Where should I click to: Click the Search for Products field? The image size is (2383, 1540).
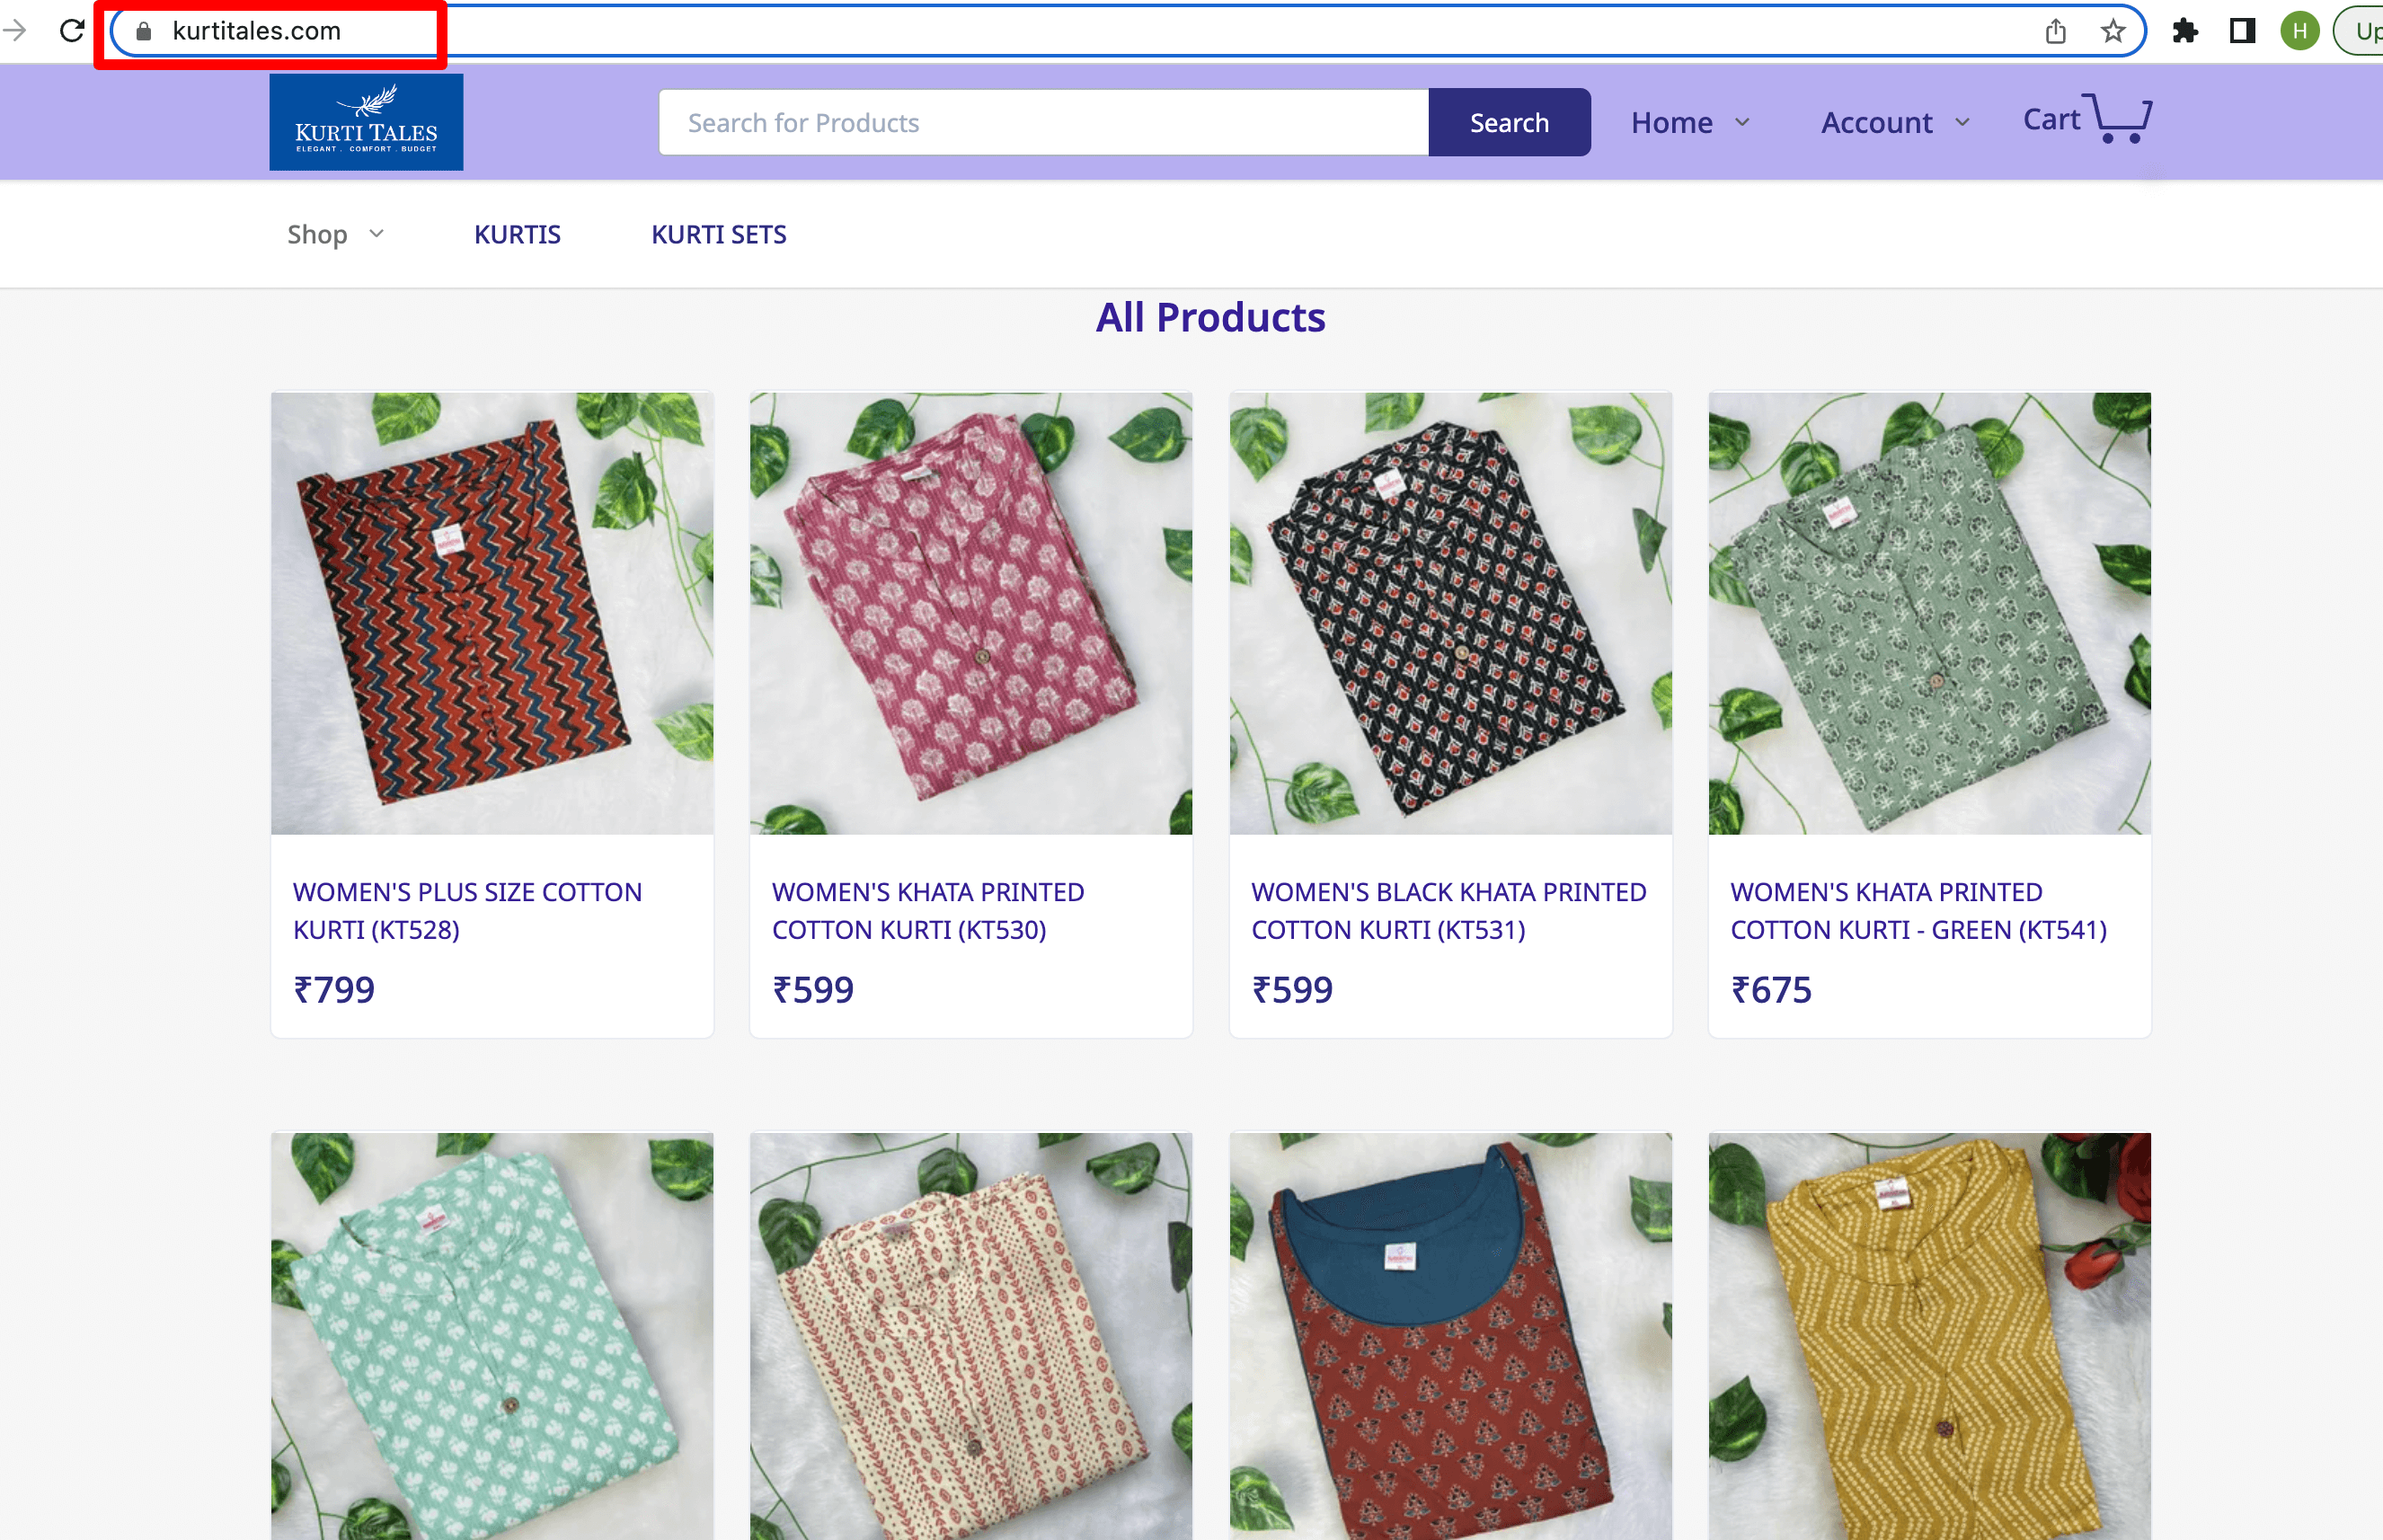pos(1043,122)
